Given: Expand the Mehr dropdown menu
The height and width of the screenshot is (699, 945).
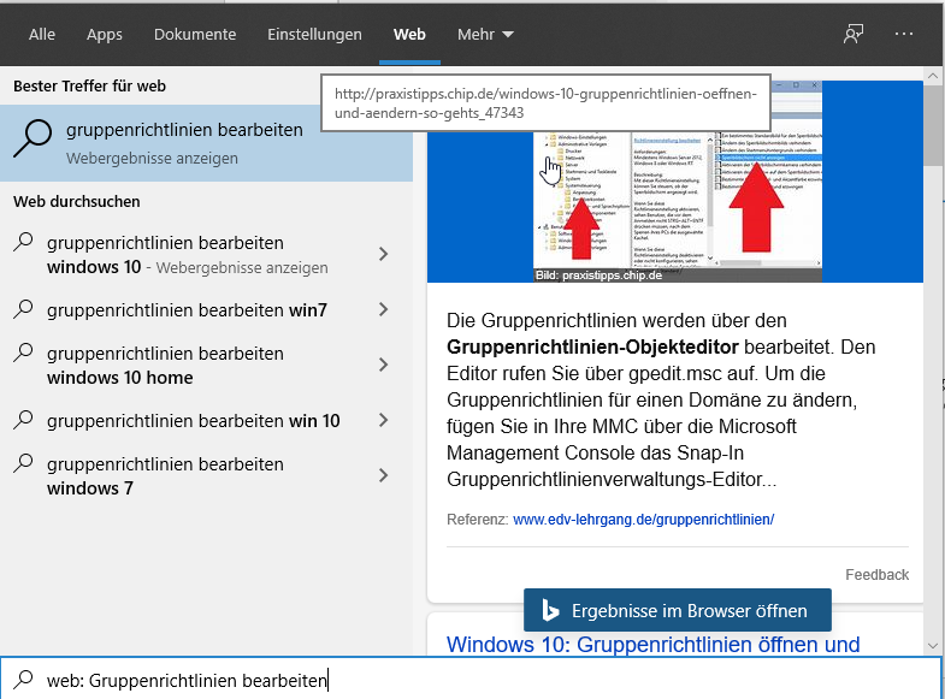Looking at the screenshot, I should (485, 34).
